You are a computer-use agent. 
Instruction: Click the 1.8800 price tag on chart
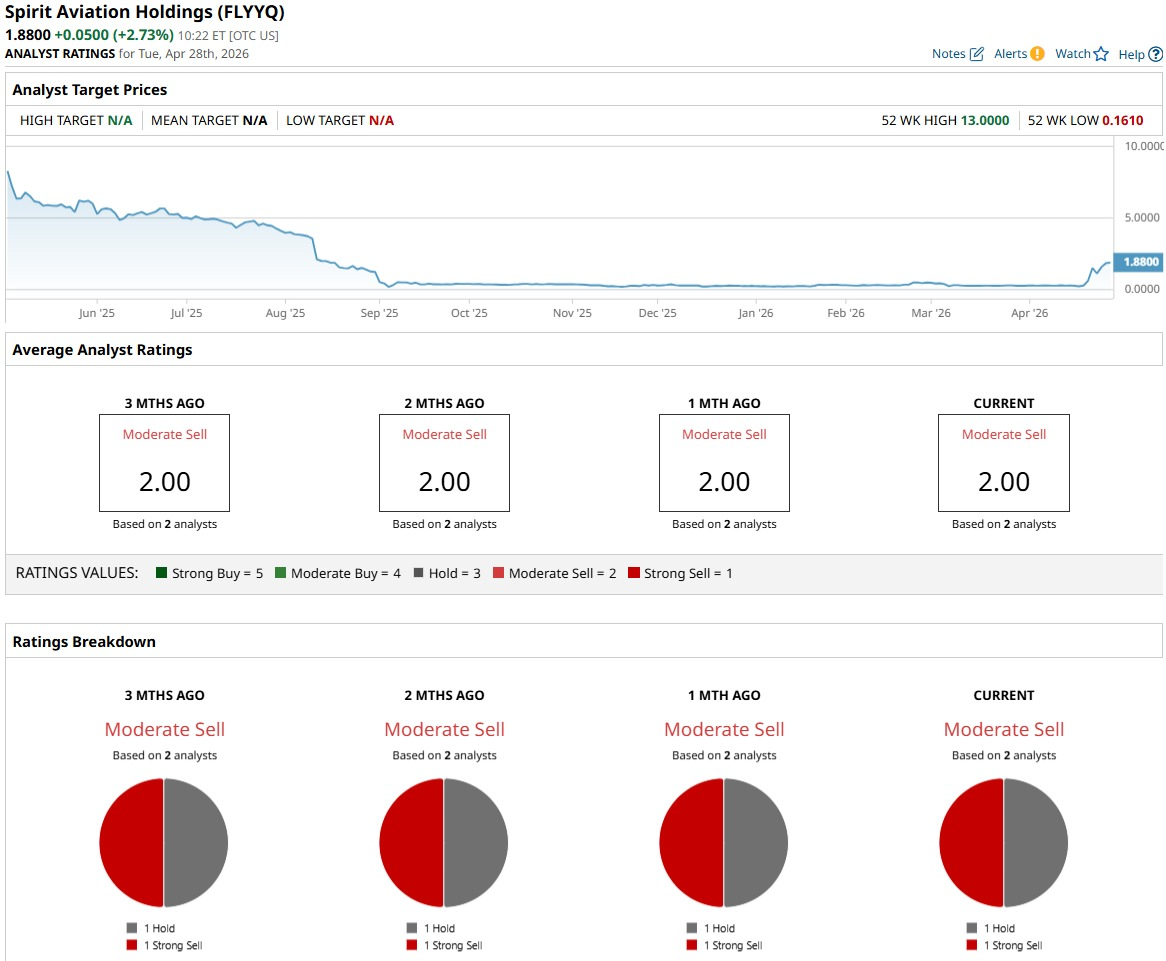click(1140, 262)
